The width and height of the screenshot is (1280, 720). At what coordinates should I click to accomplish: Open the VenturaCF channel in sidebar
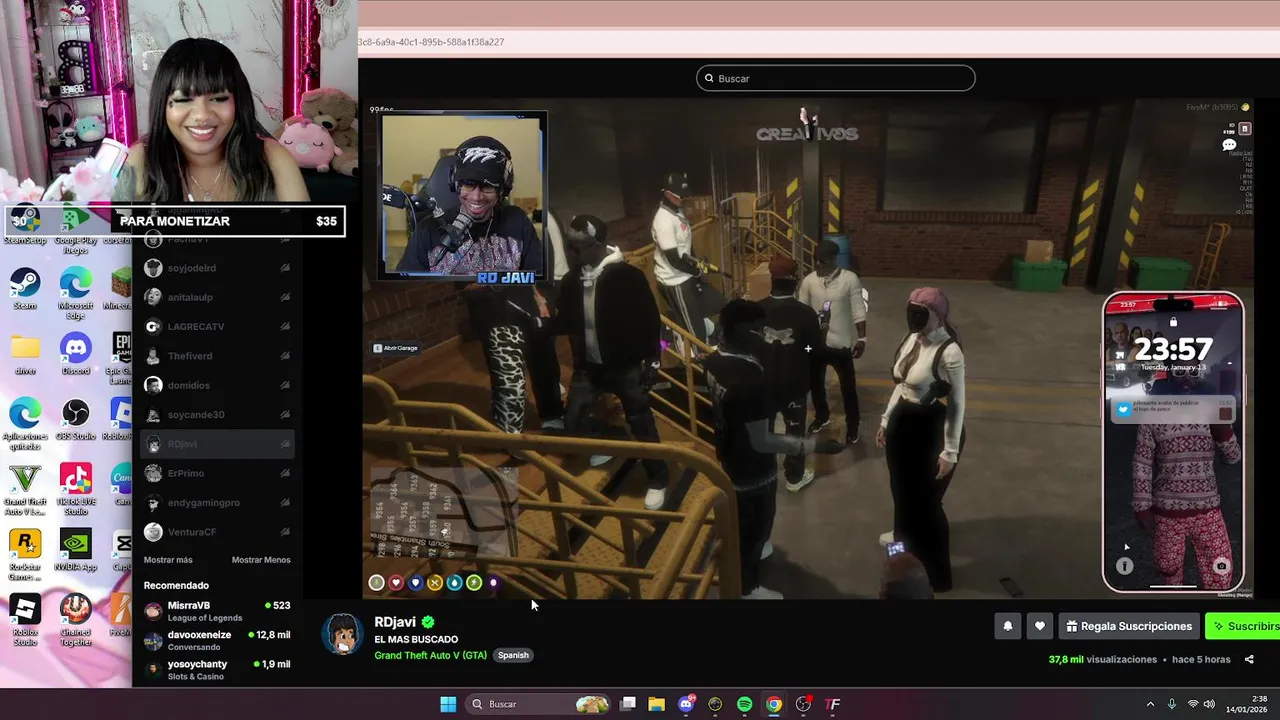[218, 532]
